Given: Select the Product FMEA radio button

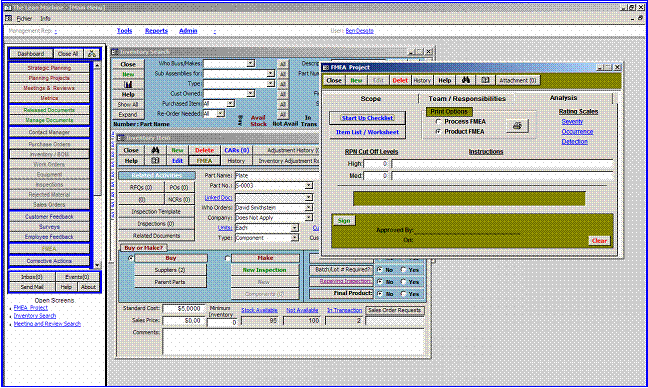Looking at the screenshot, I should click(438, 131).
